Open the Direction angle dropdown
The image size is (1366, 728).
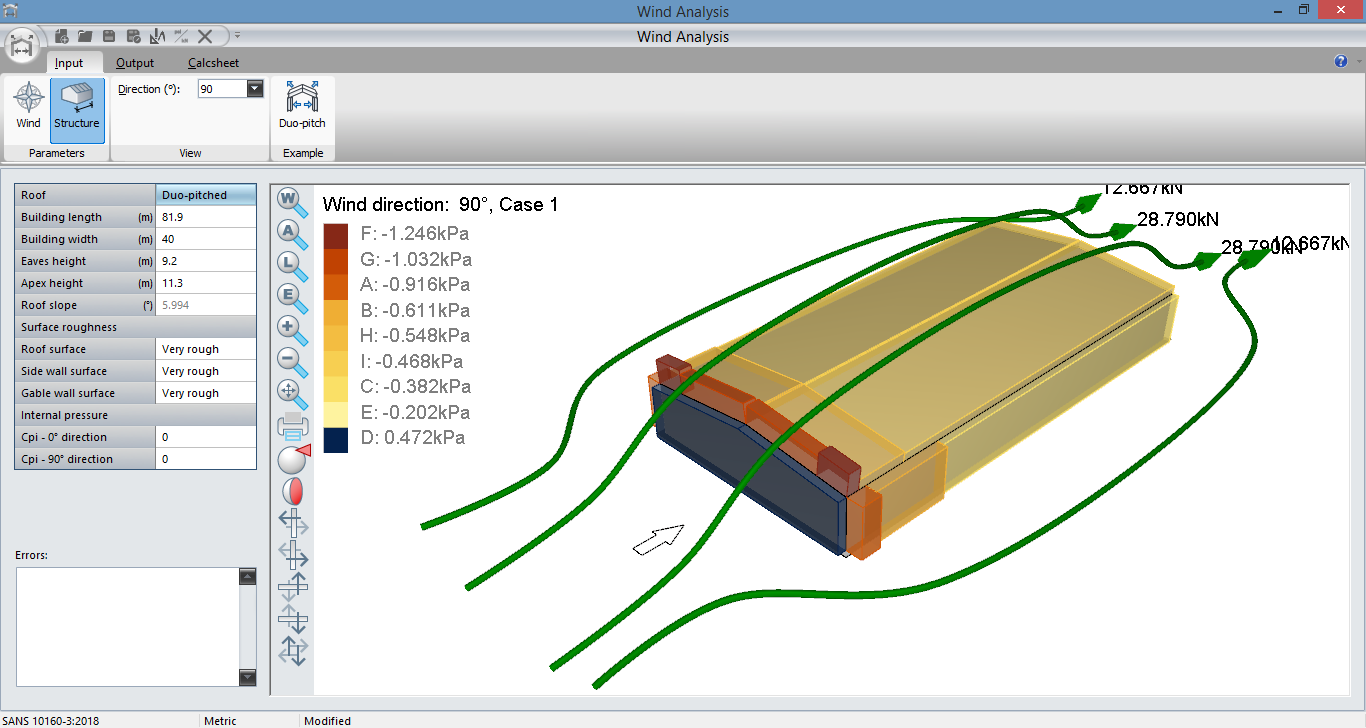click(x=254, y=89)
